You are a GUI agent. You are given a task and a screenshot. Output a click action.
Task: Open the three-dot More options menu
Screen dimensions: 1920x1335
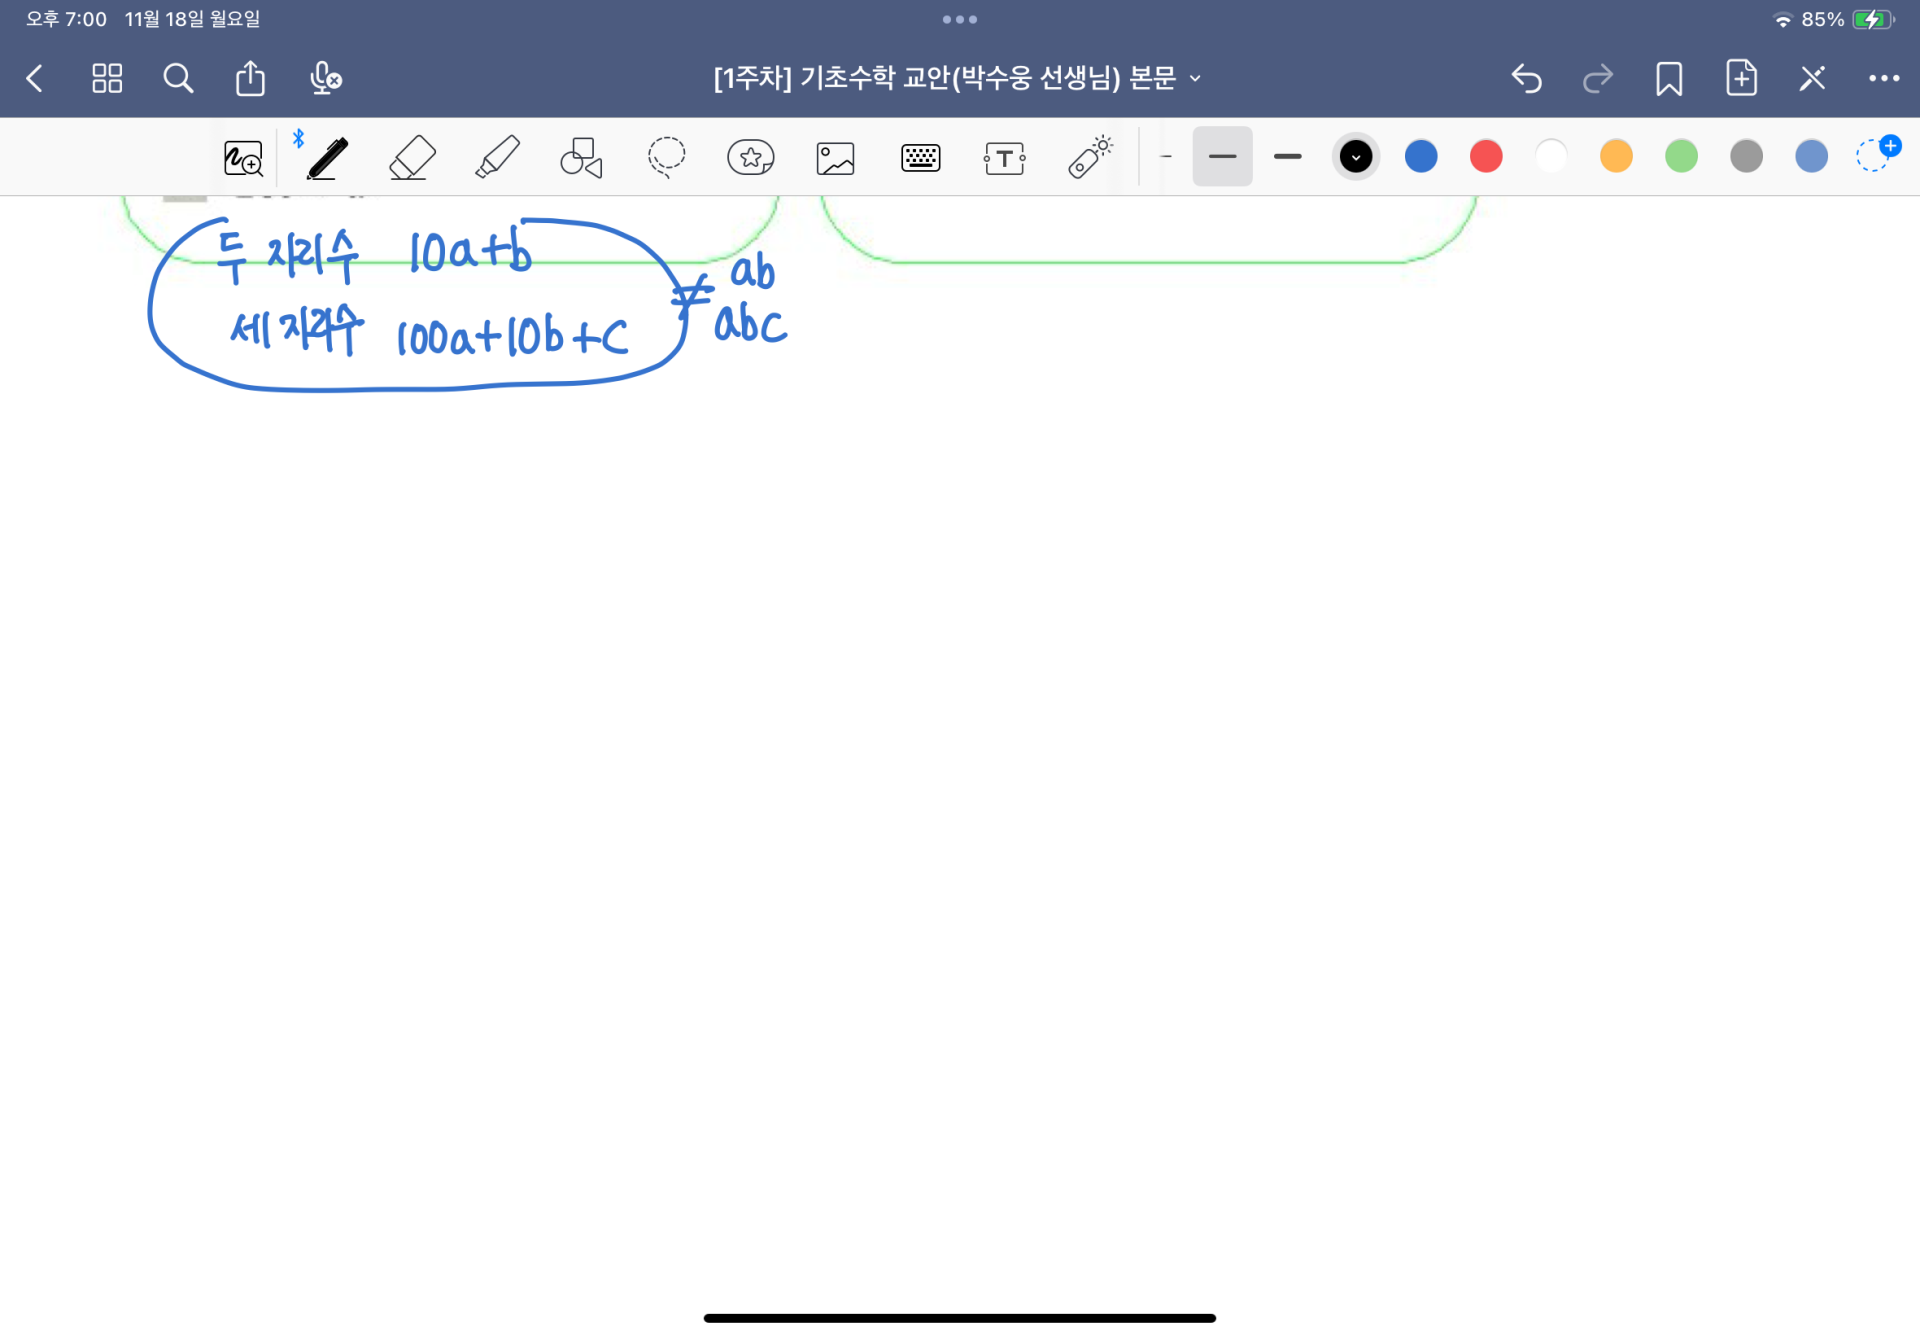point(1884,78)
